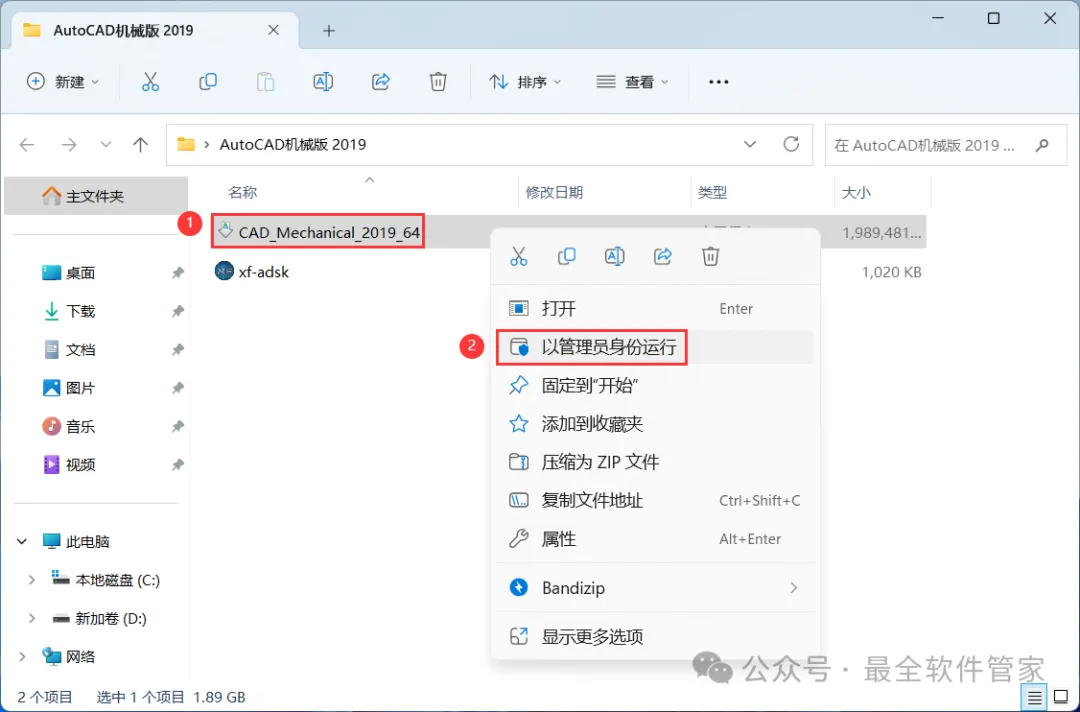Click the Rename icon in the Explorer toolbar
The image size is (1080, 712).
[323, 82]
